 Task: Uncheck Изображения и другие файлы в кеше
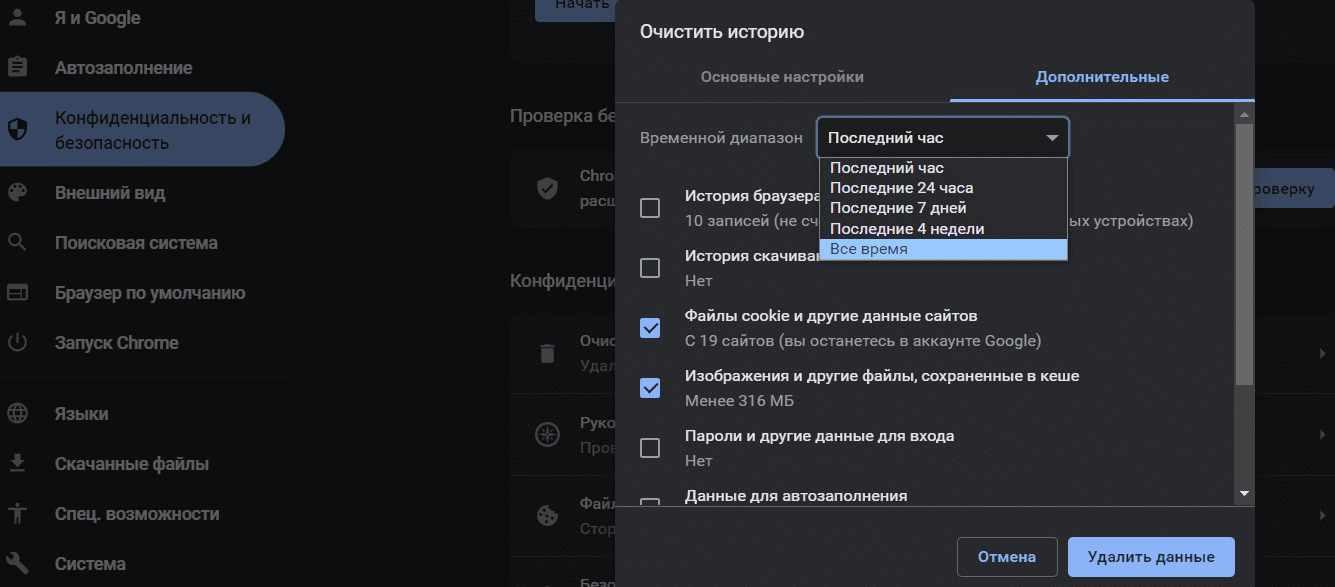(650, 388)
